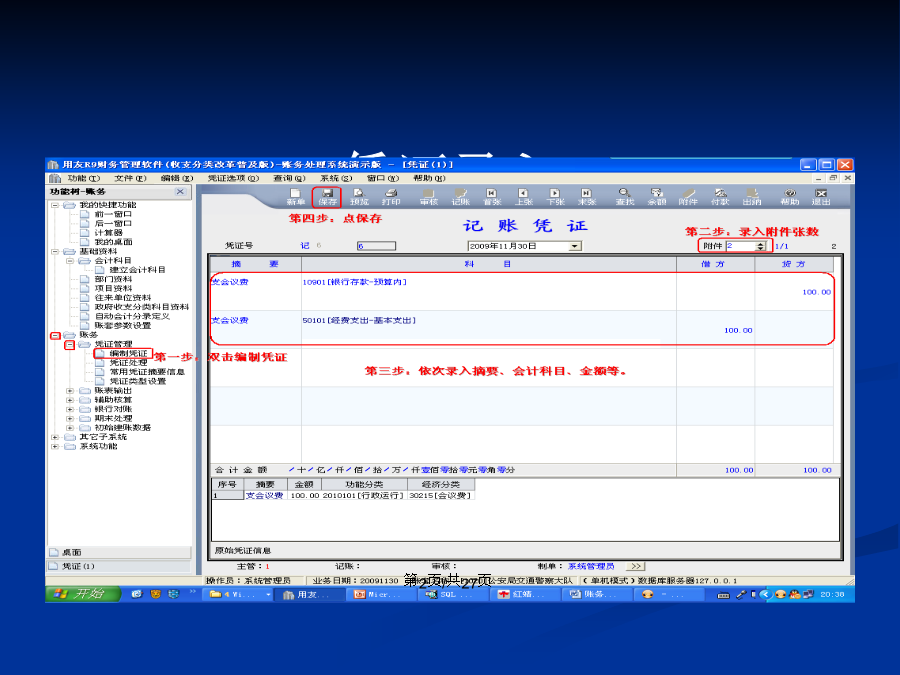Select 部门资料 tree item

coord(113,279)
